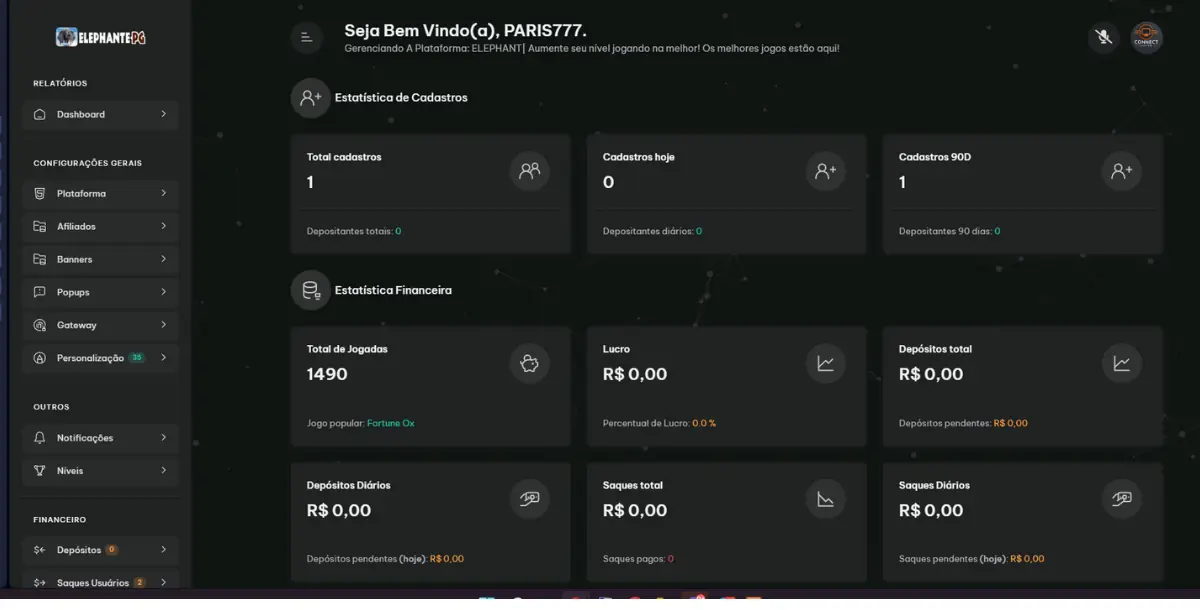Image resolution: width=1200 pixels, height=610 pixels.
Task: Toggle the mute sound icon in header
Action: (x=1103, y=38)
